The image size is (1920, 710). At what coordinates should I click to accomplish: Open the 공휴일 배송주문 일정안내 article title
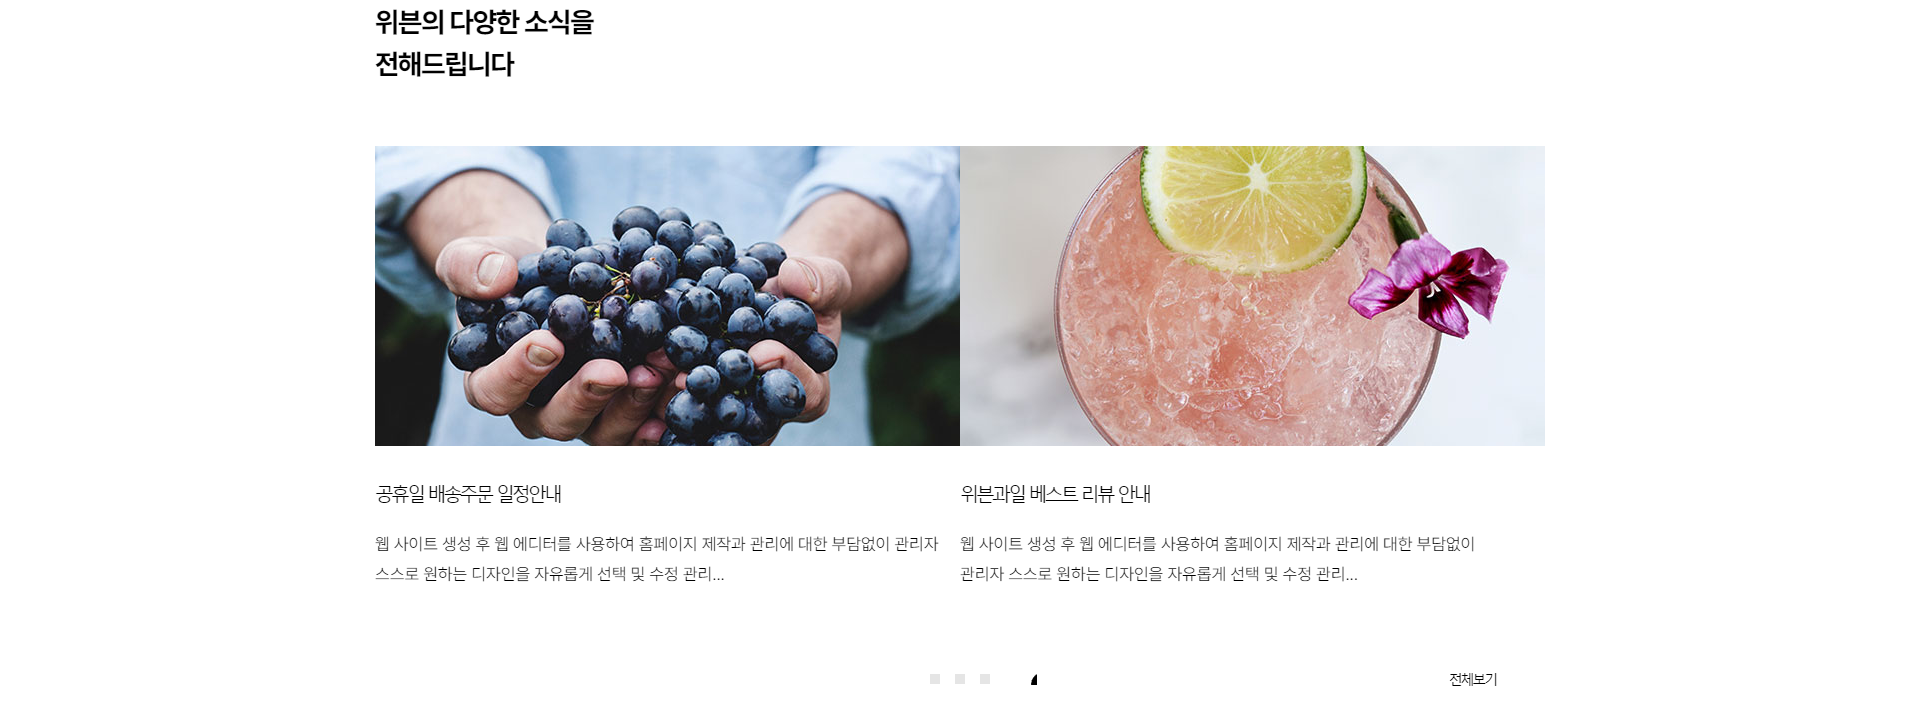click(468, 494)
